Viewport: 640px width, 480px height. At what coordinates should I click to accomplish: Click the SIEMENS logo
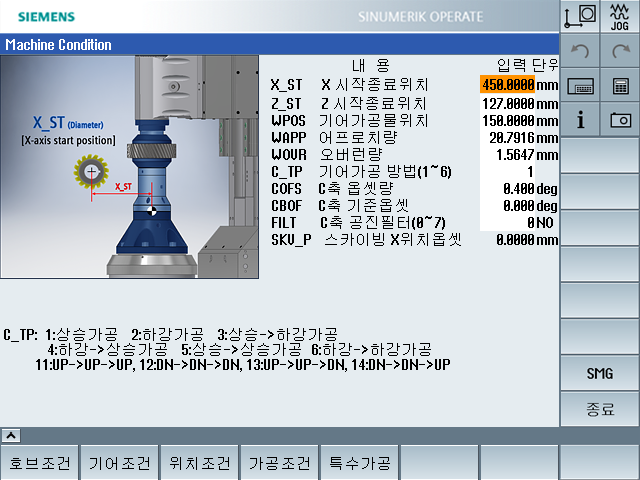46,17
